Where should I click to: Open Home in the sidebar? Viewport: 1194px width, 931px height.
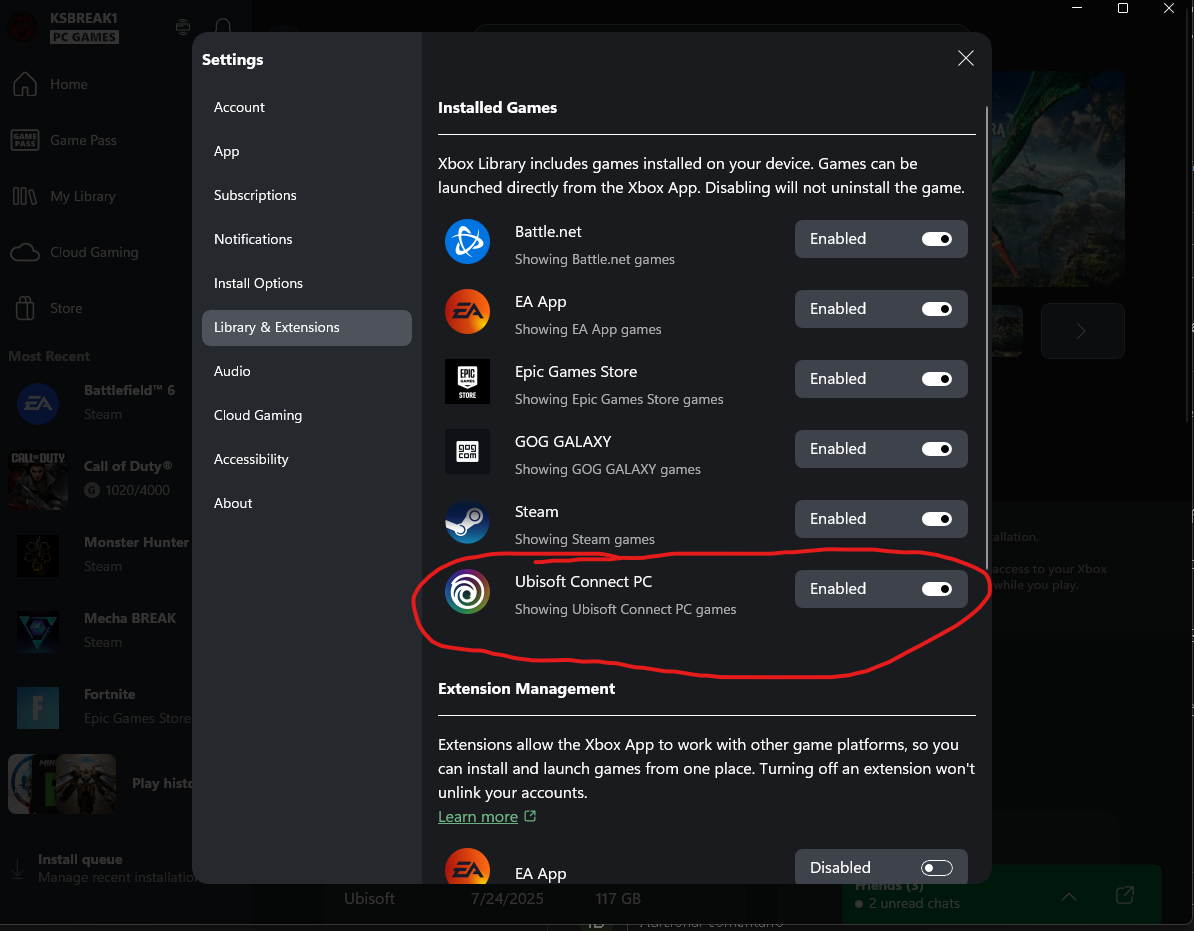(69, 84)
